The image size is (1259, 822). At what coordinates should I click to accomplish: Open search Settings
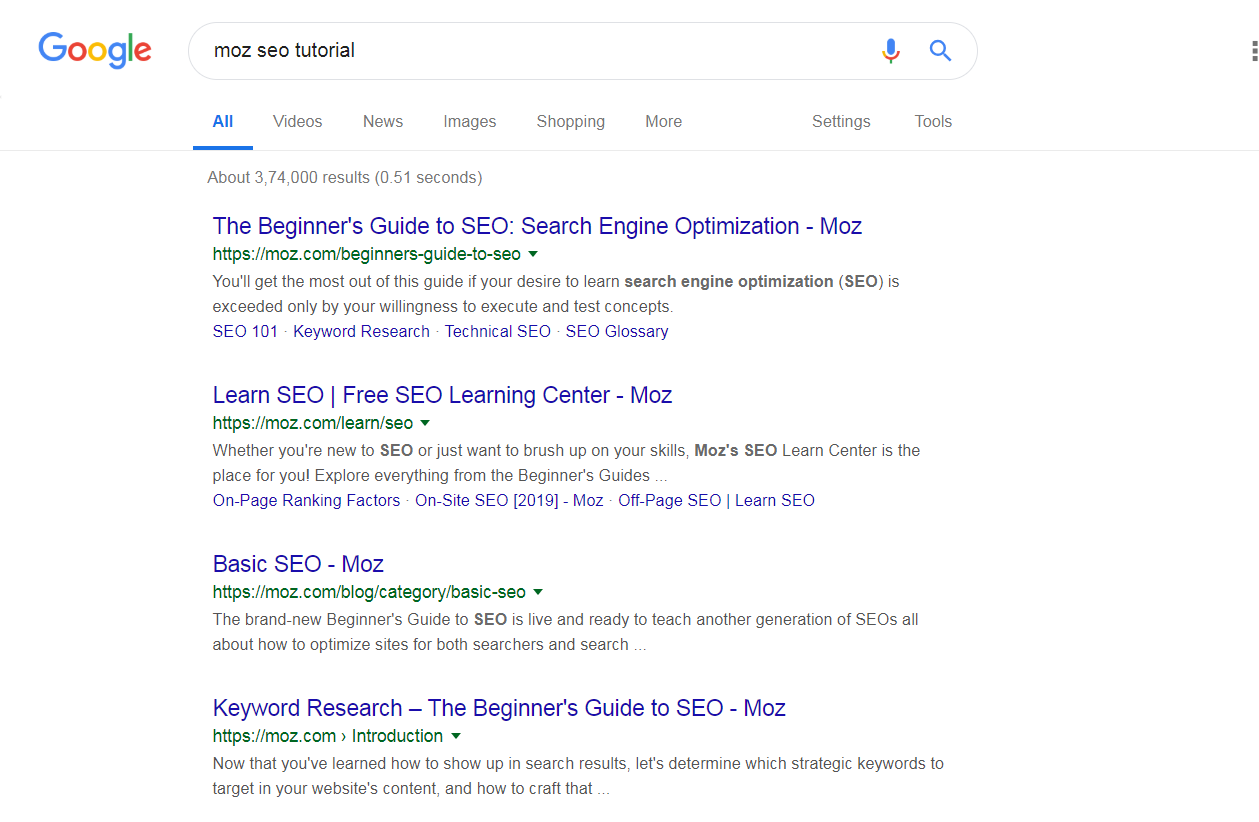841,121
